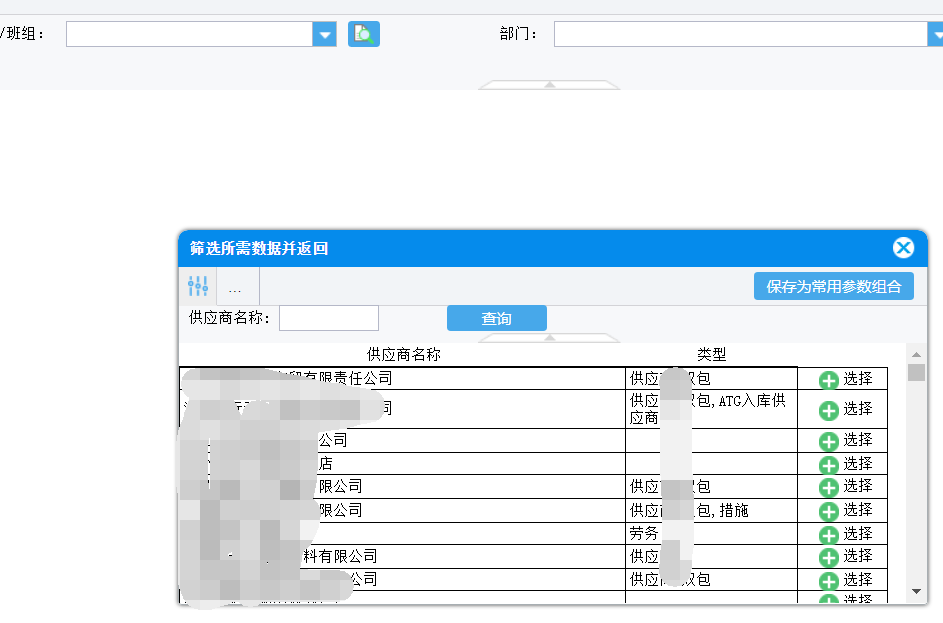Click the 劳务 type cell
This screenshot has height=623, width=943.
(711, 533)
